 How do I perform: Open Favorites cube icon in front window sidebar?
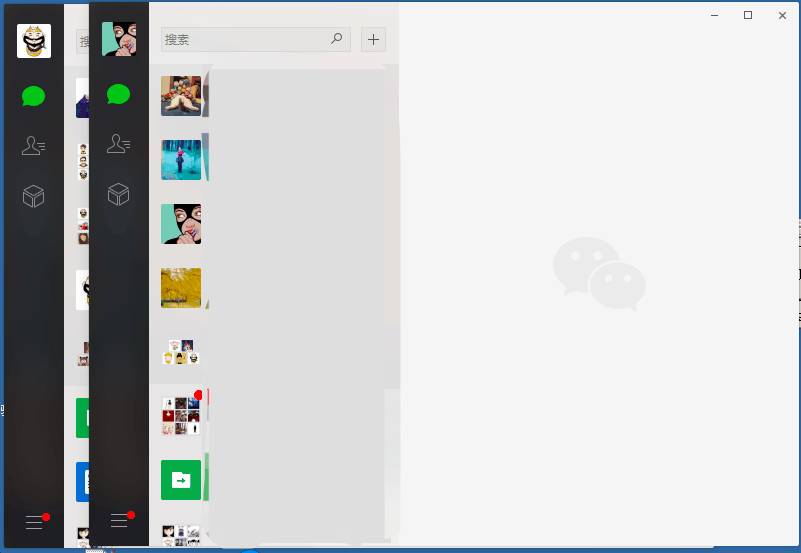[x=118, y=193]
